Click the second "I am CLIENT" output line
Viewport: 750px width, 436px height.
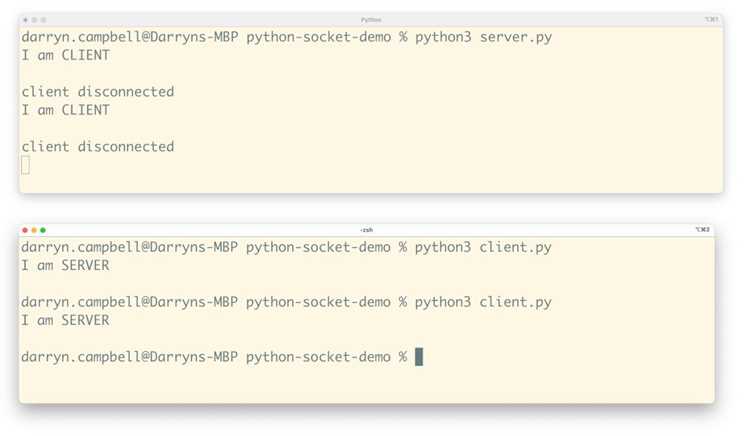click(66, 110)
